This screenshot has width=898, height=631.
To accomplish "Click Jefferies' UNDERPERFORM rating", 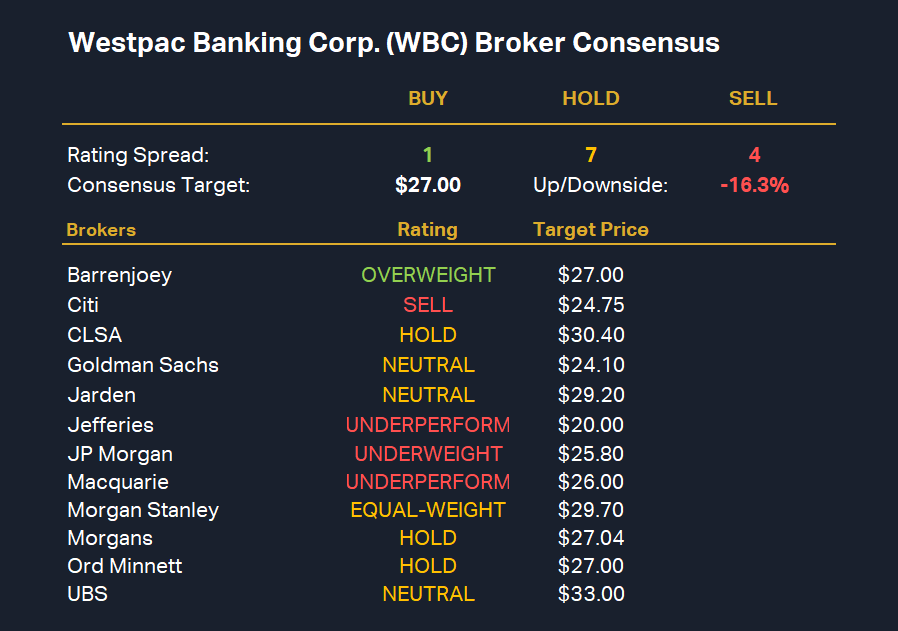I will (x=428, y=425).
